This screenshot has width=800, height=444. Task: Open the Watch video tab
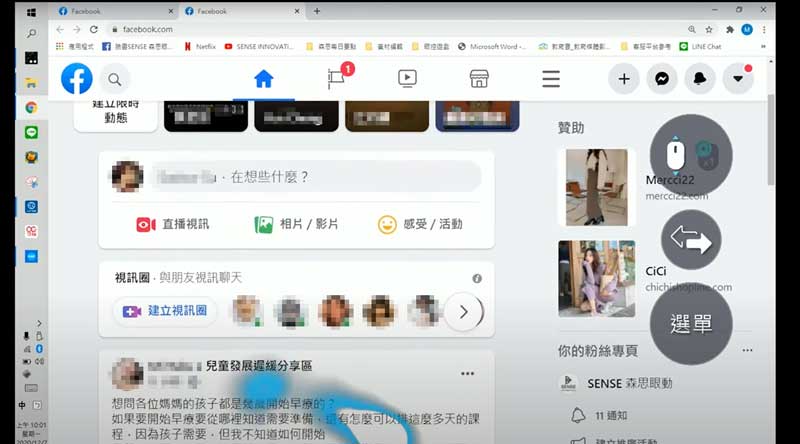407,79
